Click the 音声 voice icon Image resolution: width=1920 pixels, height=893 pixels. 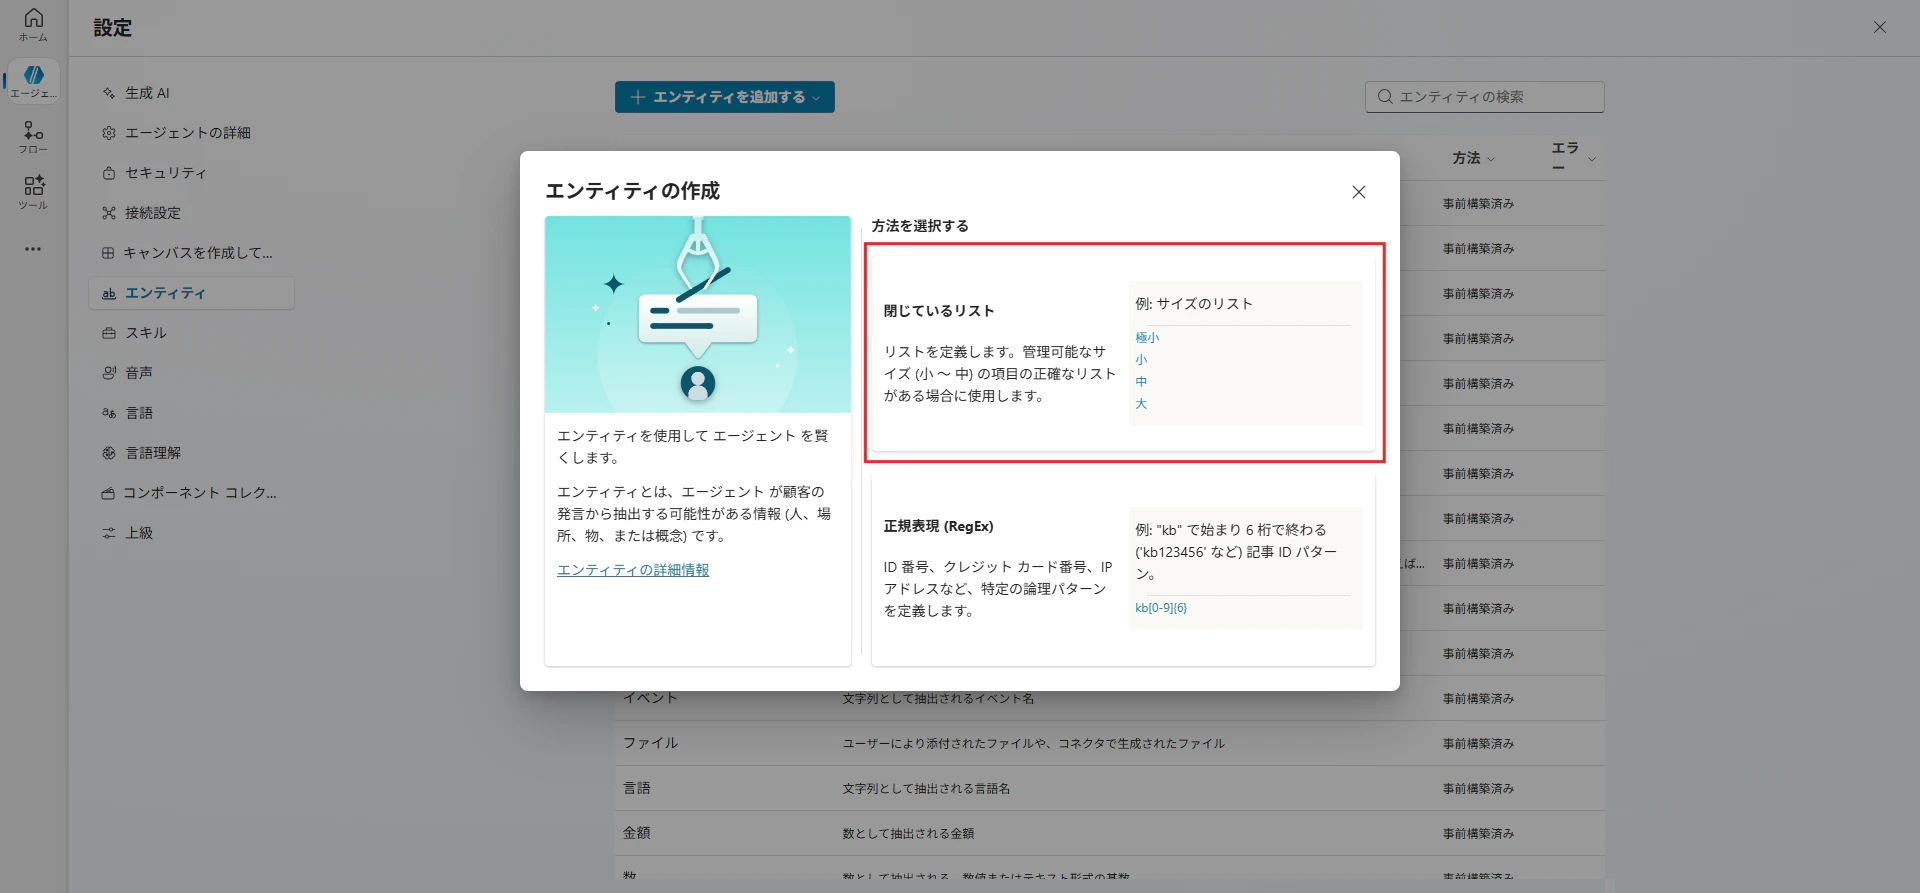(x=108, y=373)
